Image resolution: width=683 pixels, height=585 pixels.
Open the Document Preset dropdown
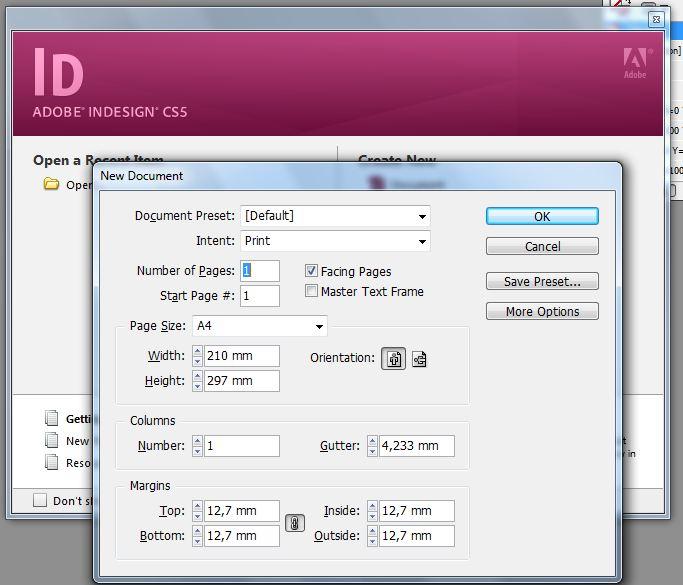(x=335, y=216)
